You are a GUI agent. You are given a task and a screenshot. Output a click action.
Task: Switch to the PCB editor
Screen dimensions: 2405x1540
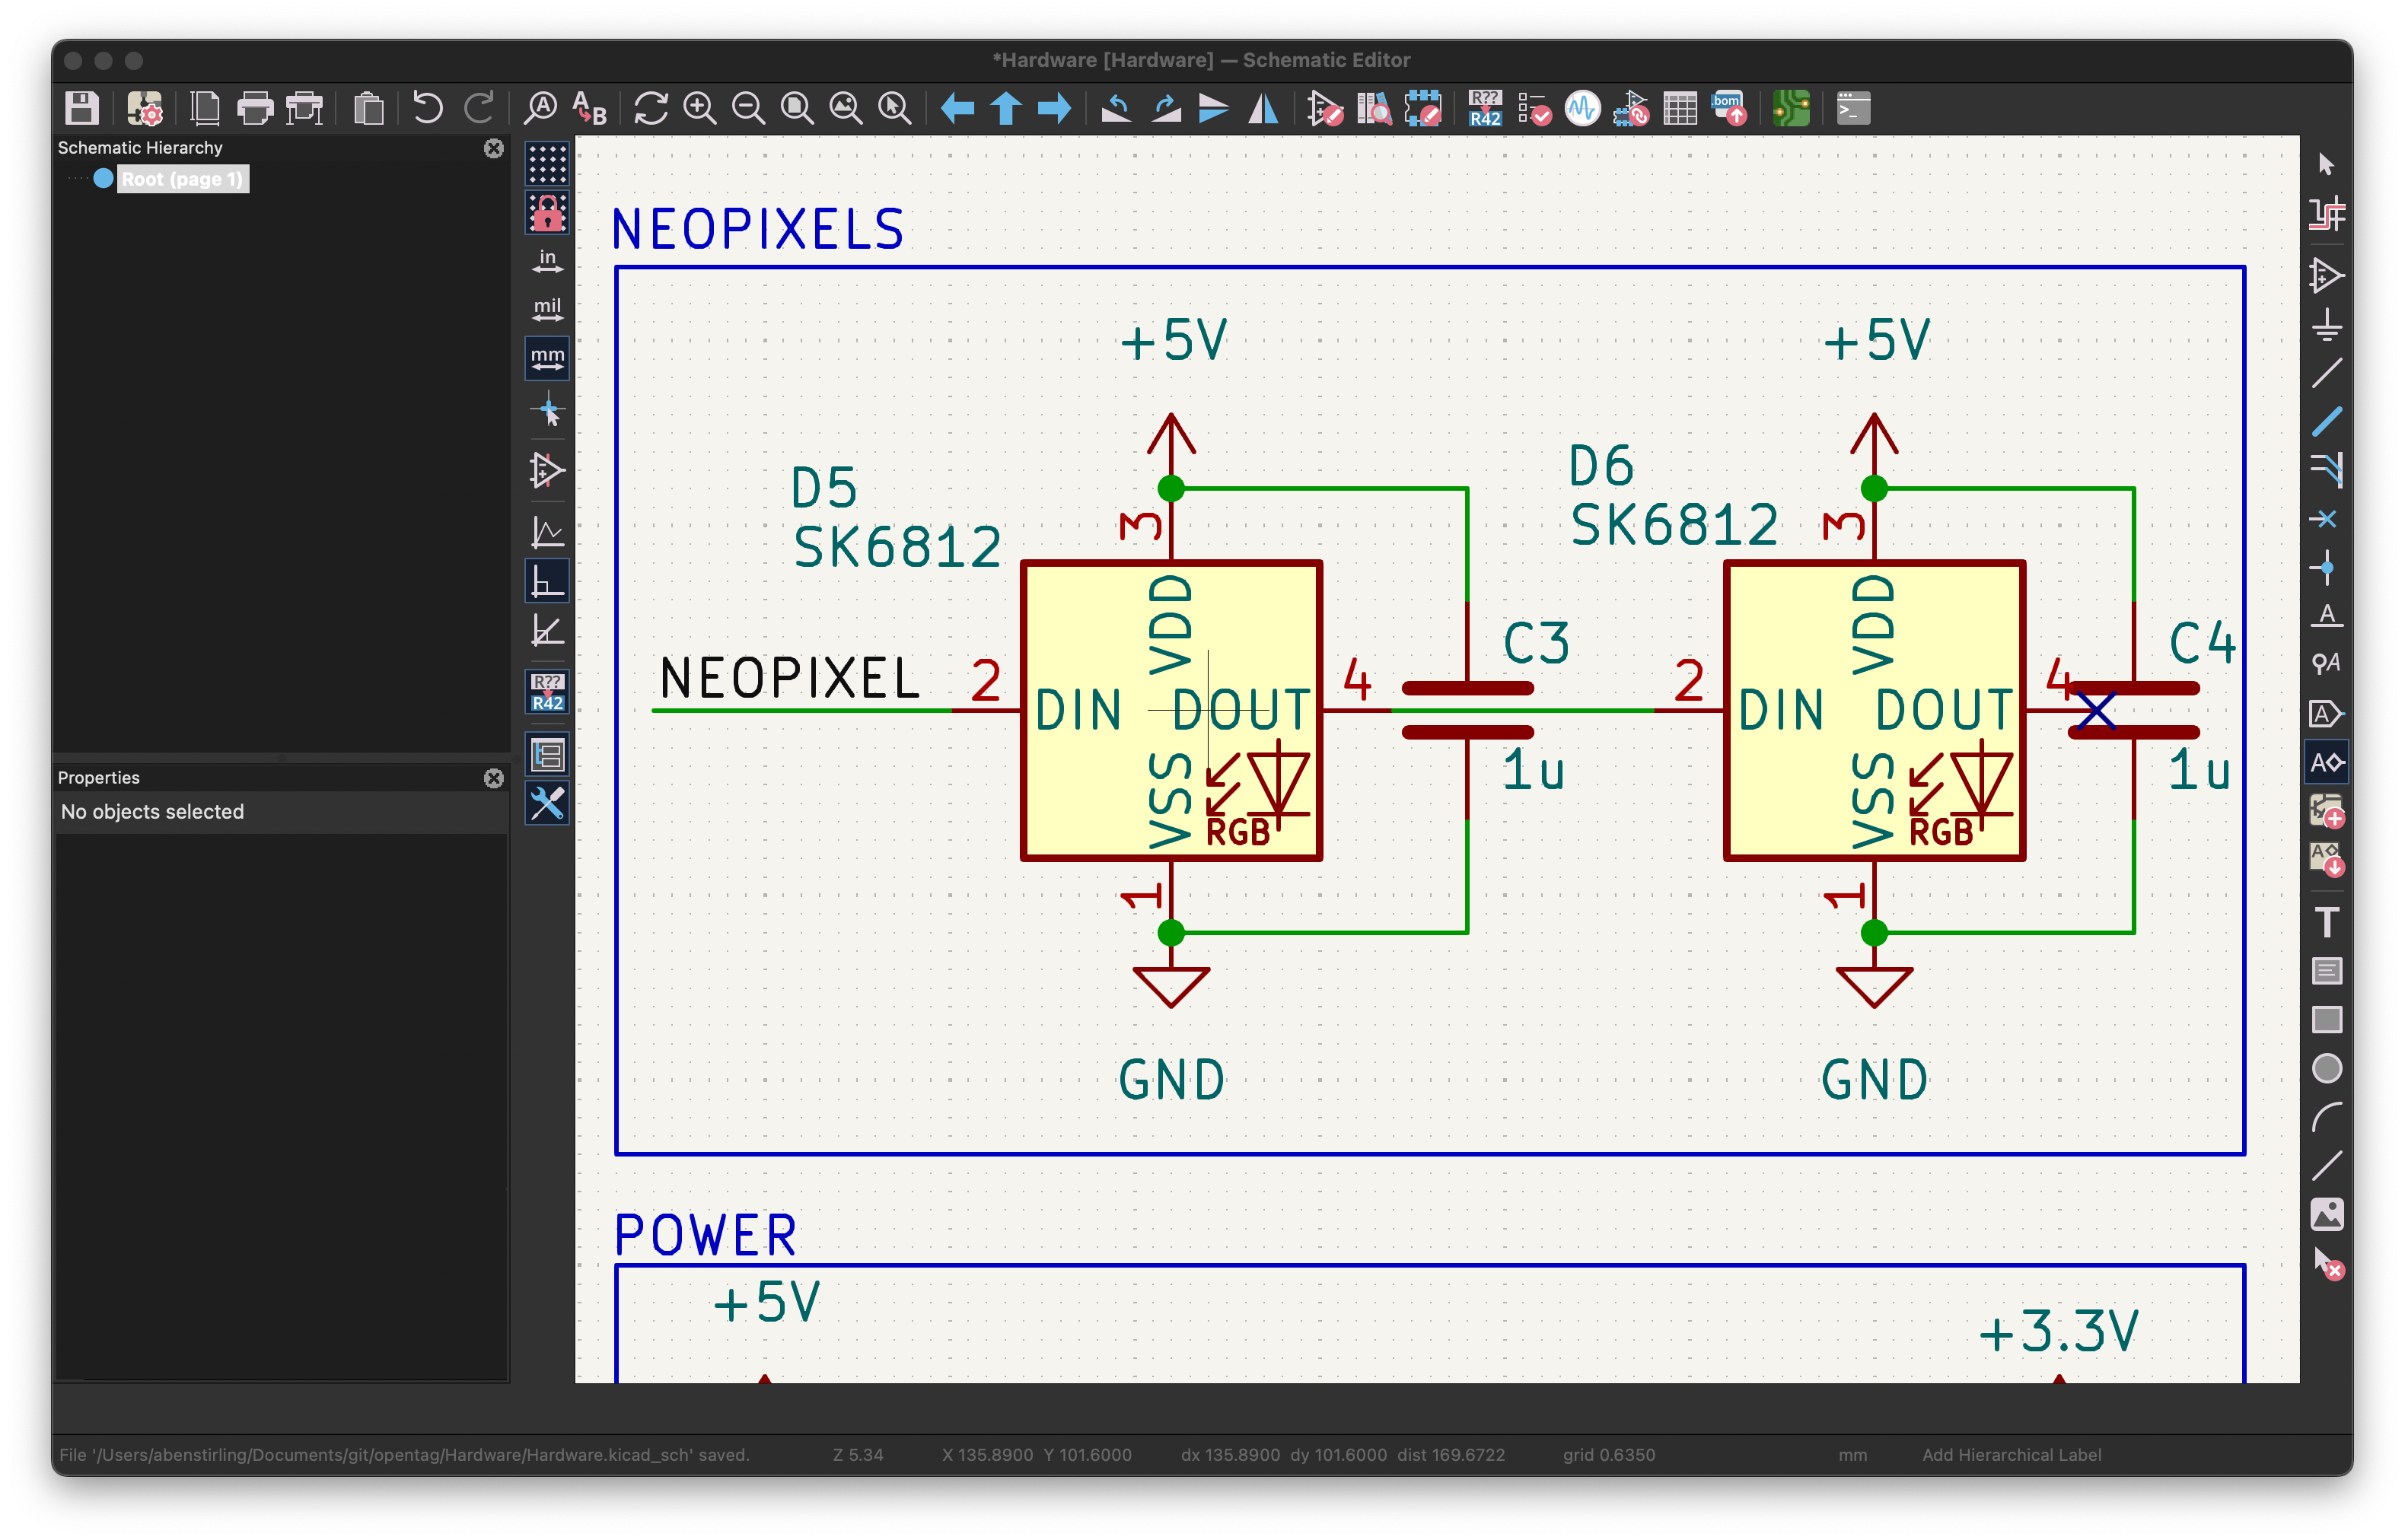(1791, 108)
